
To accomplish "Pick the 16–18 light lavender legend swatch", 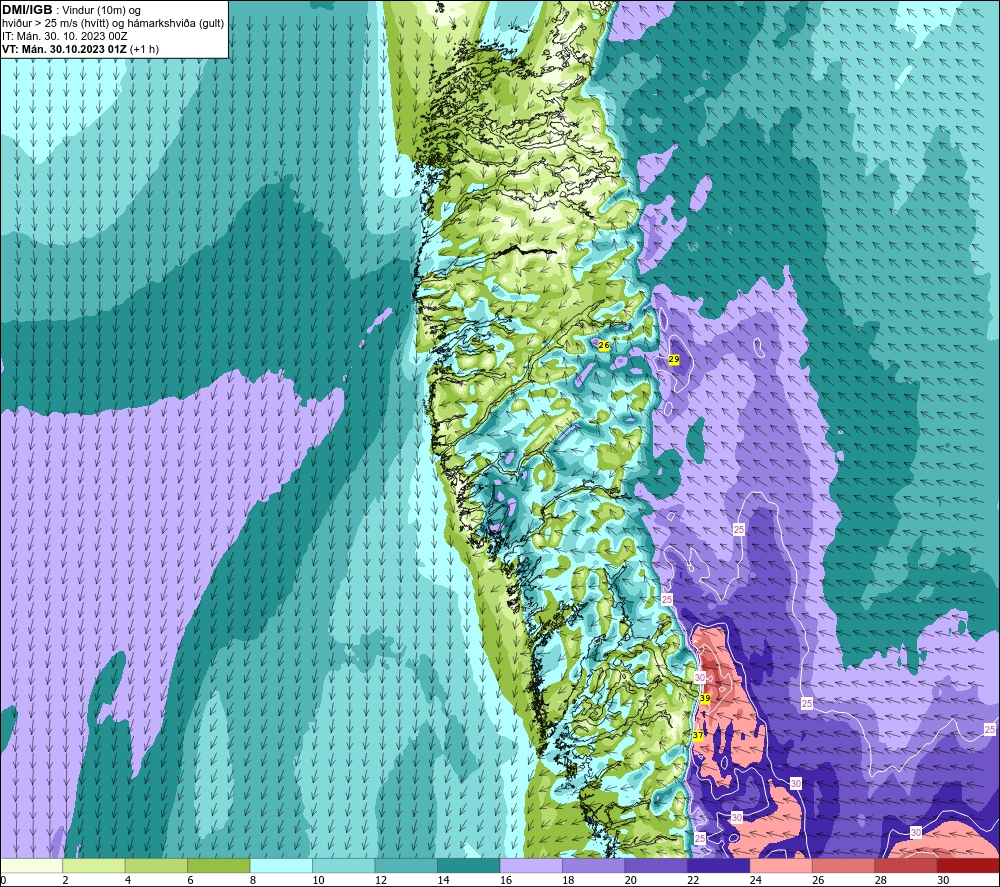I will [531, 865].
